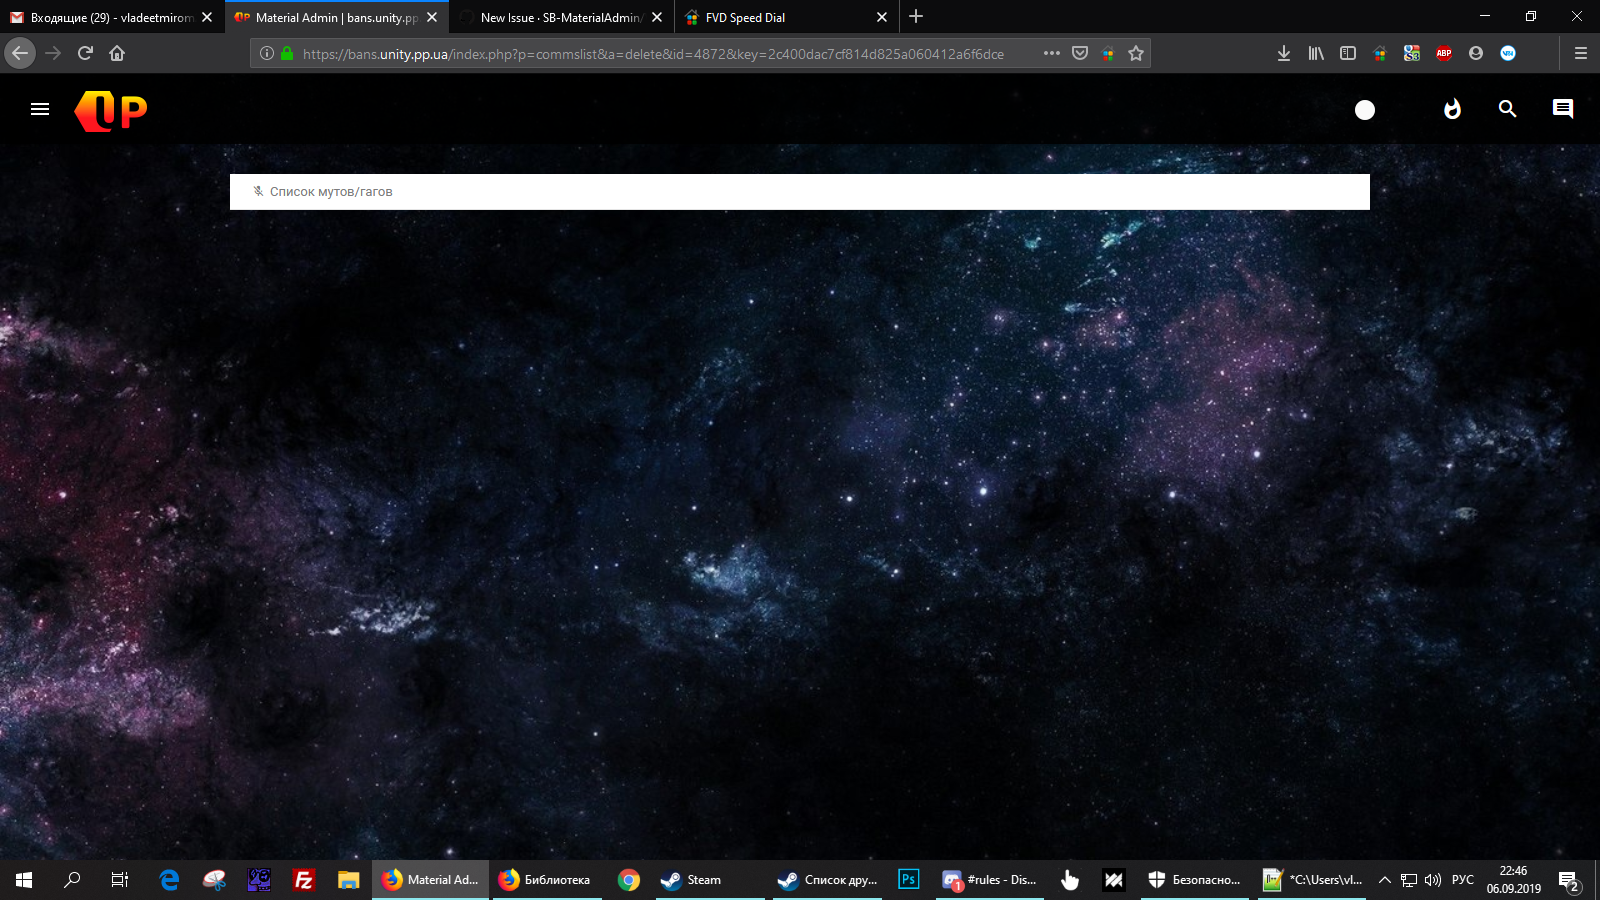This screenshot has width=1600, height=900.
Task: Open the site search magnifier
Action: [x=1507, y=109]
